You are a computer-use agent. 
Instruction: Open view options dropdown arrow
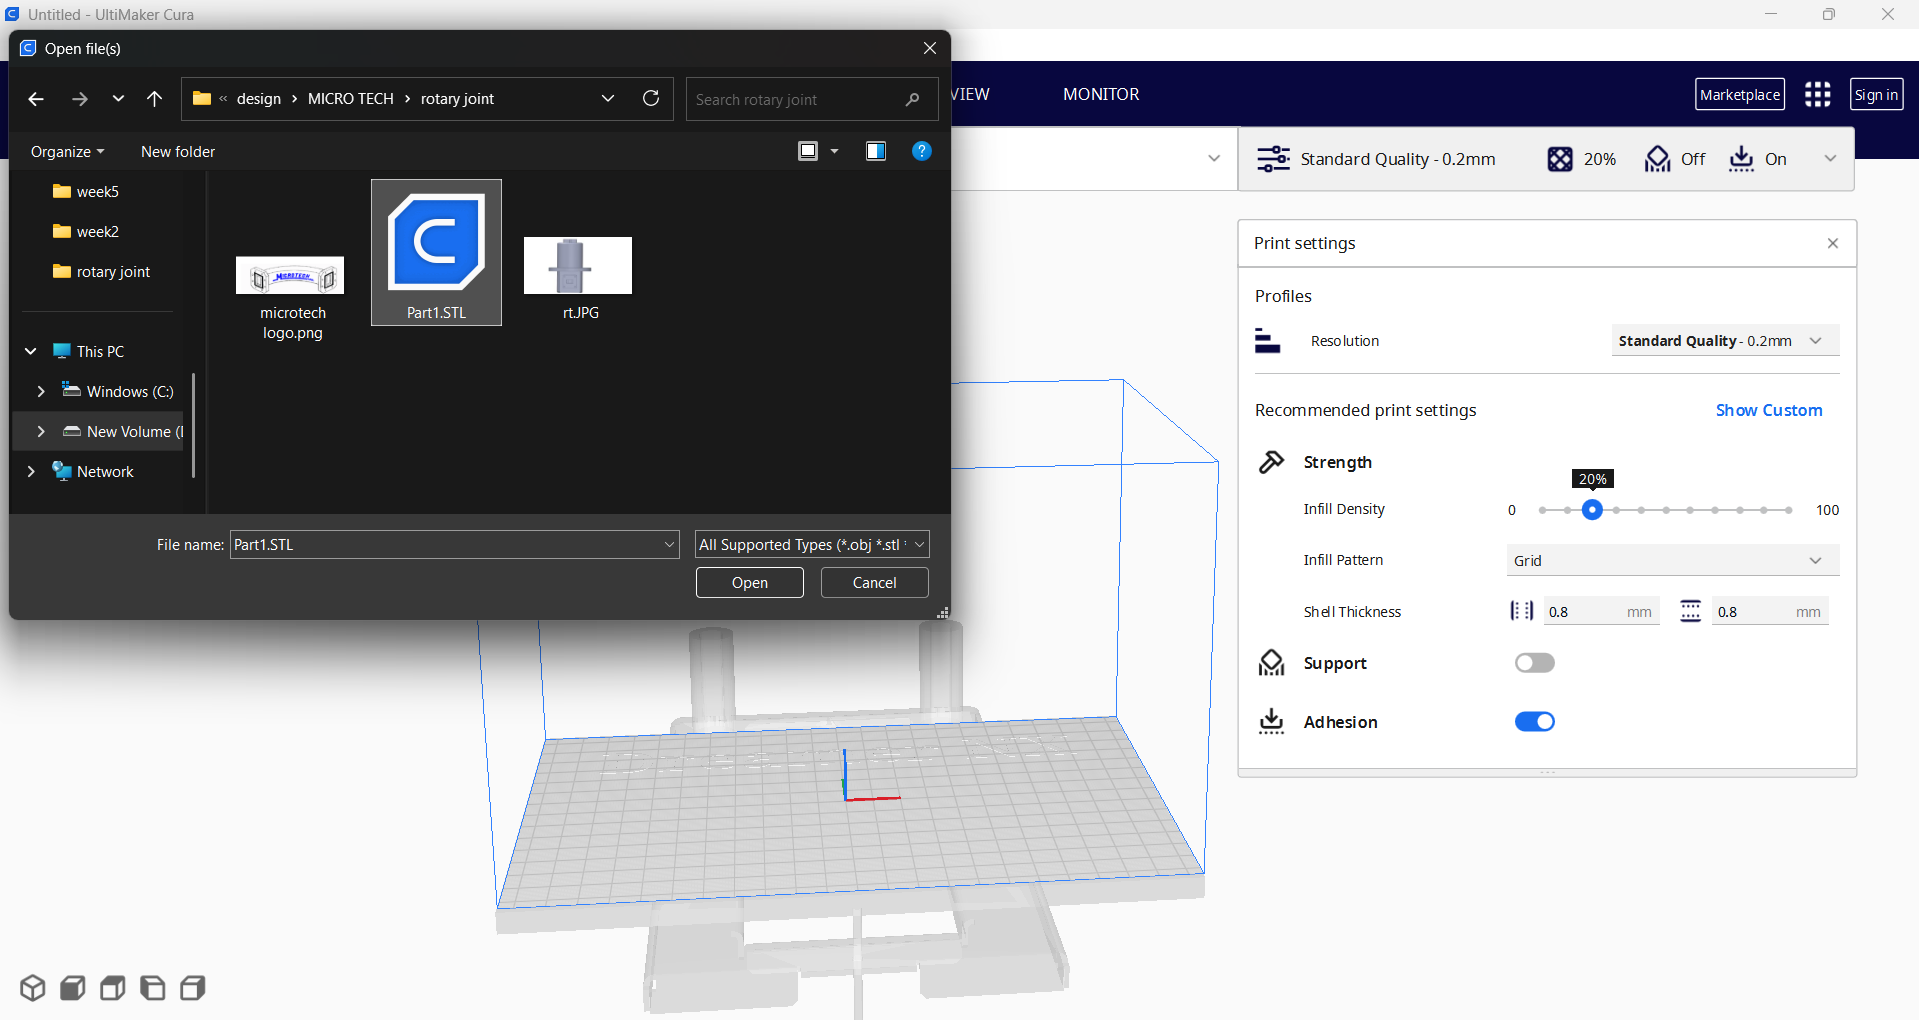coord(835,151)
